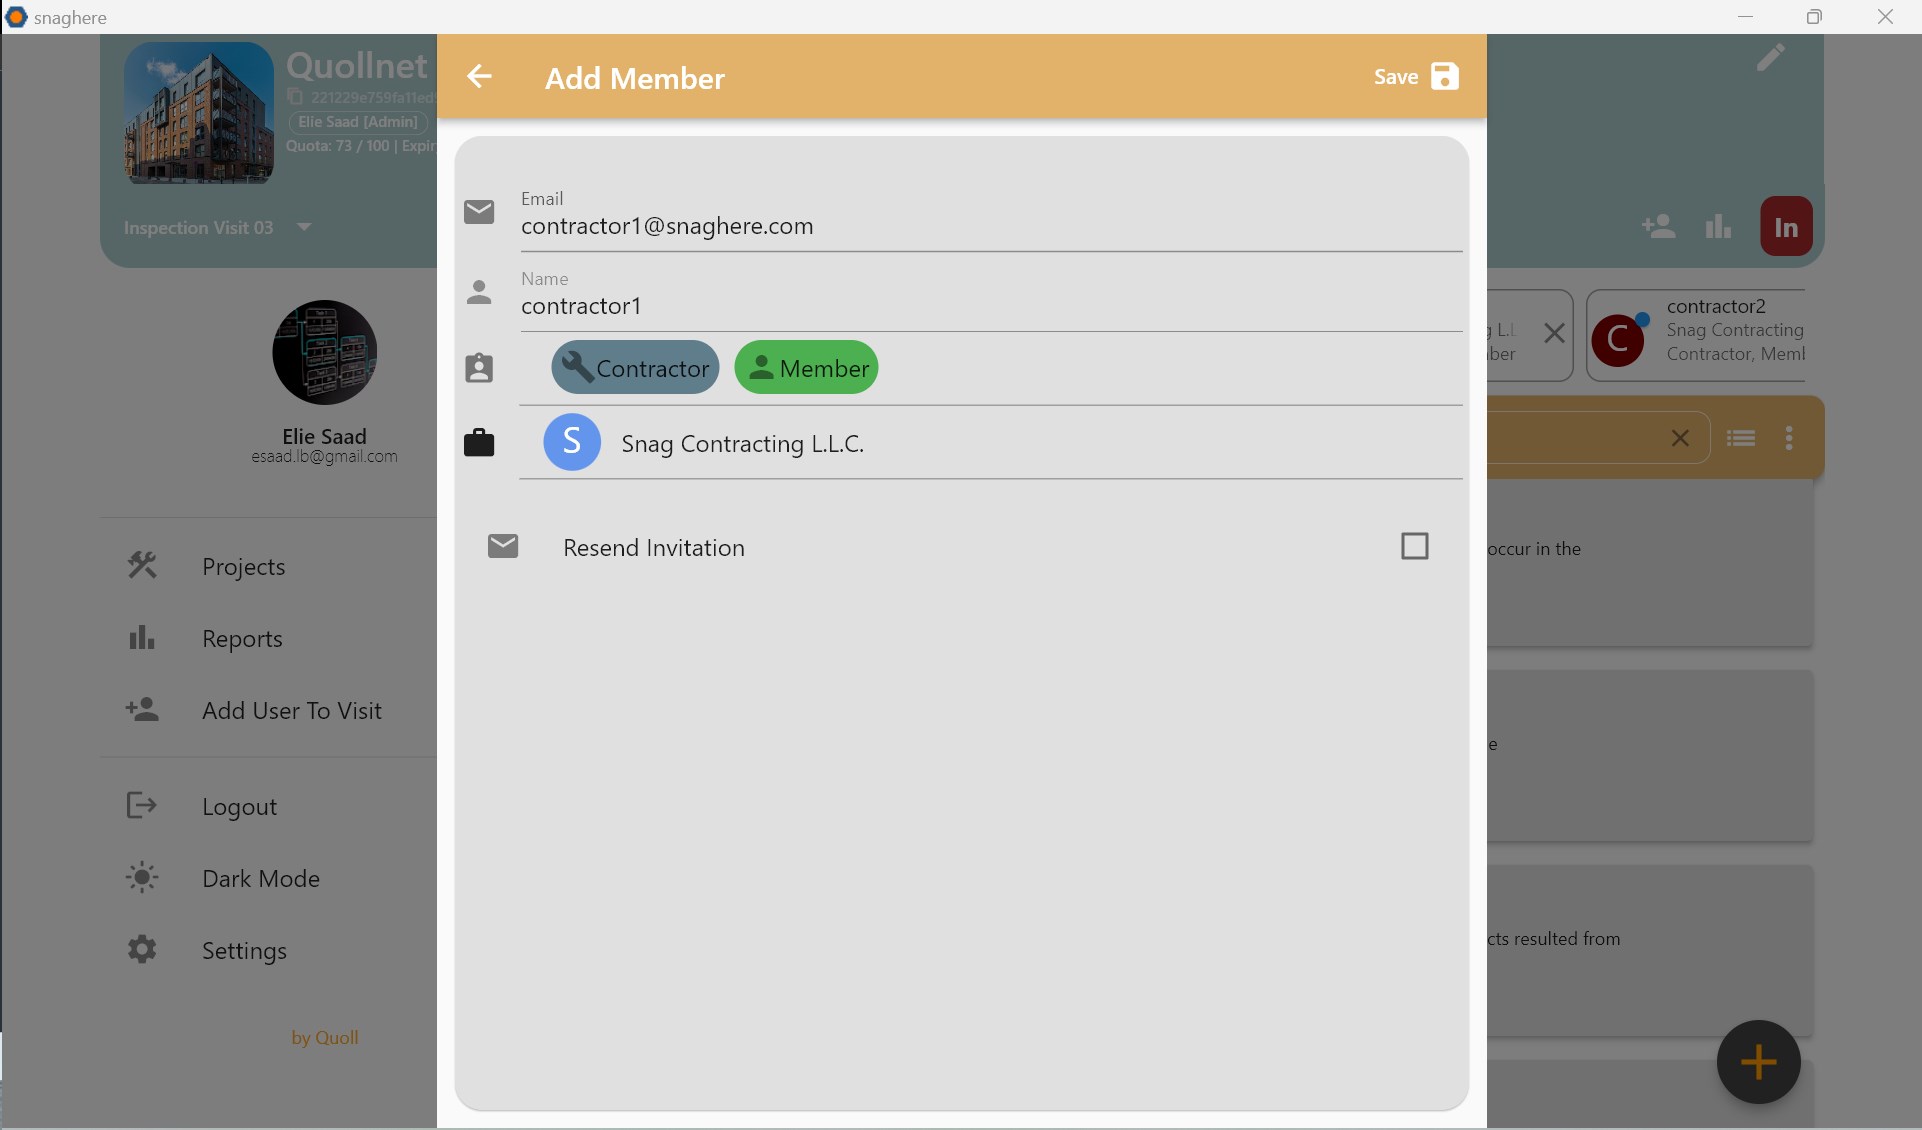Viewport: 1922px width, 1130px height.
Task: Open Reports from the side menu
Action: click(242, 639)
